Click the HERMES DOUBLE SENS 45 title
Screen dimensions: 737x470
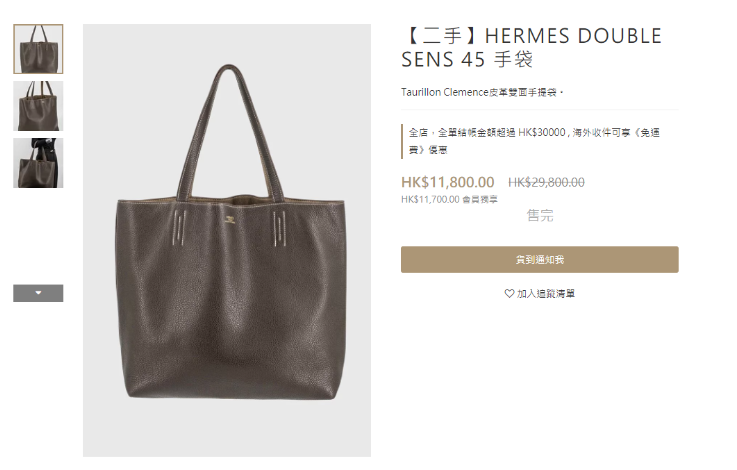tap(531, 48)
